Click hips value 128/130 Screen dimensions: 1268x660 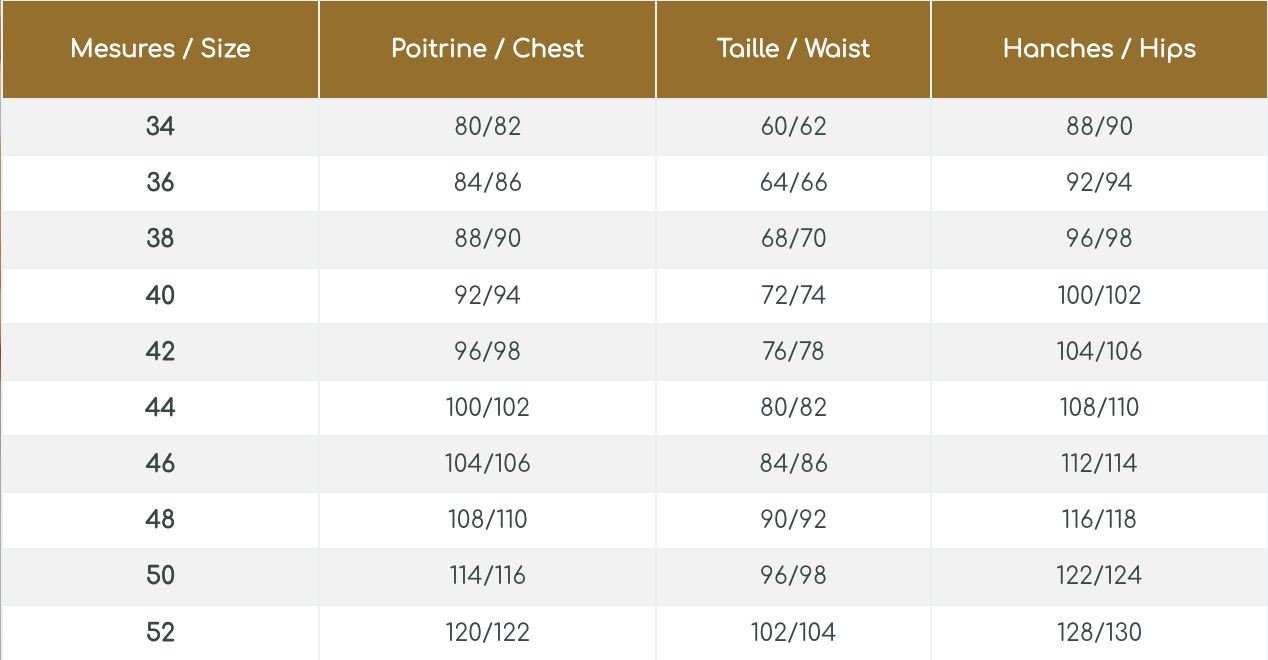1099,632
